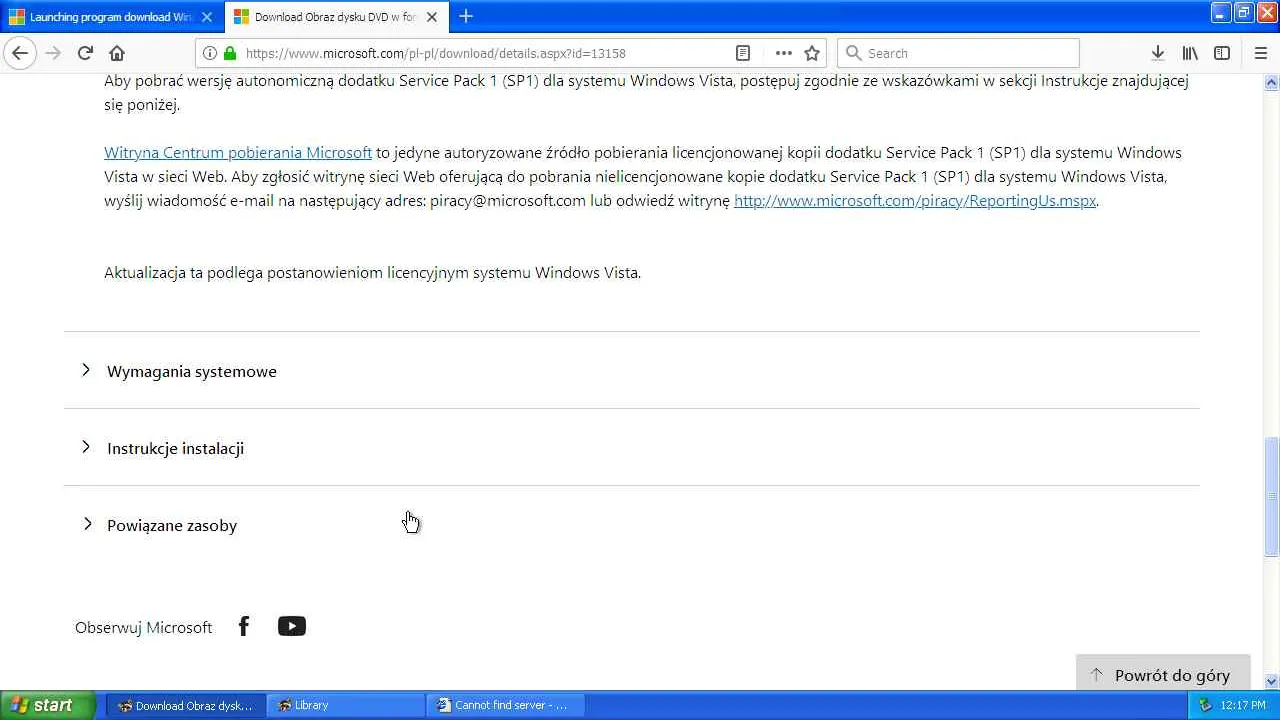
Task: Expand the Instrukcje instalacji section
Action: pyautogui.click(x=631, y=448)
